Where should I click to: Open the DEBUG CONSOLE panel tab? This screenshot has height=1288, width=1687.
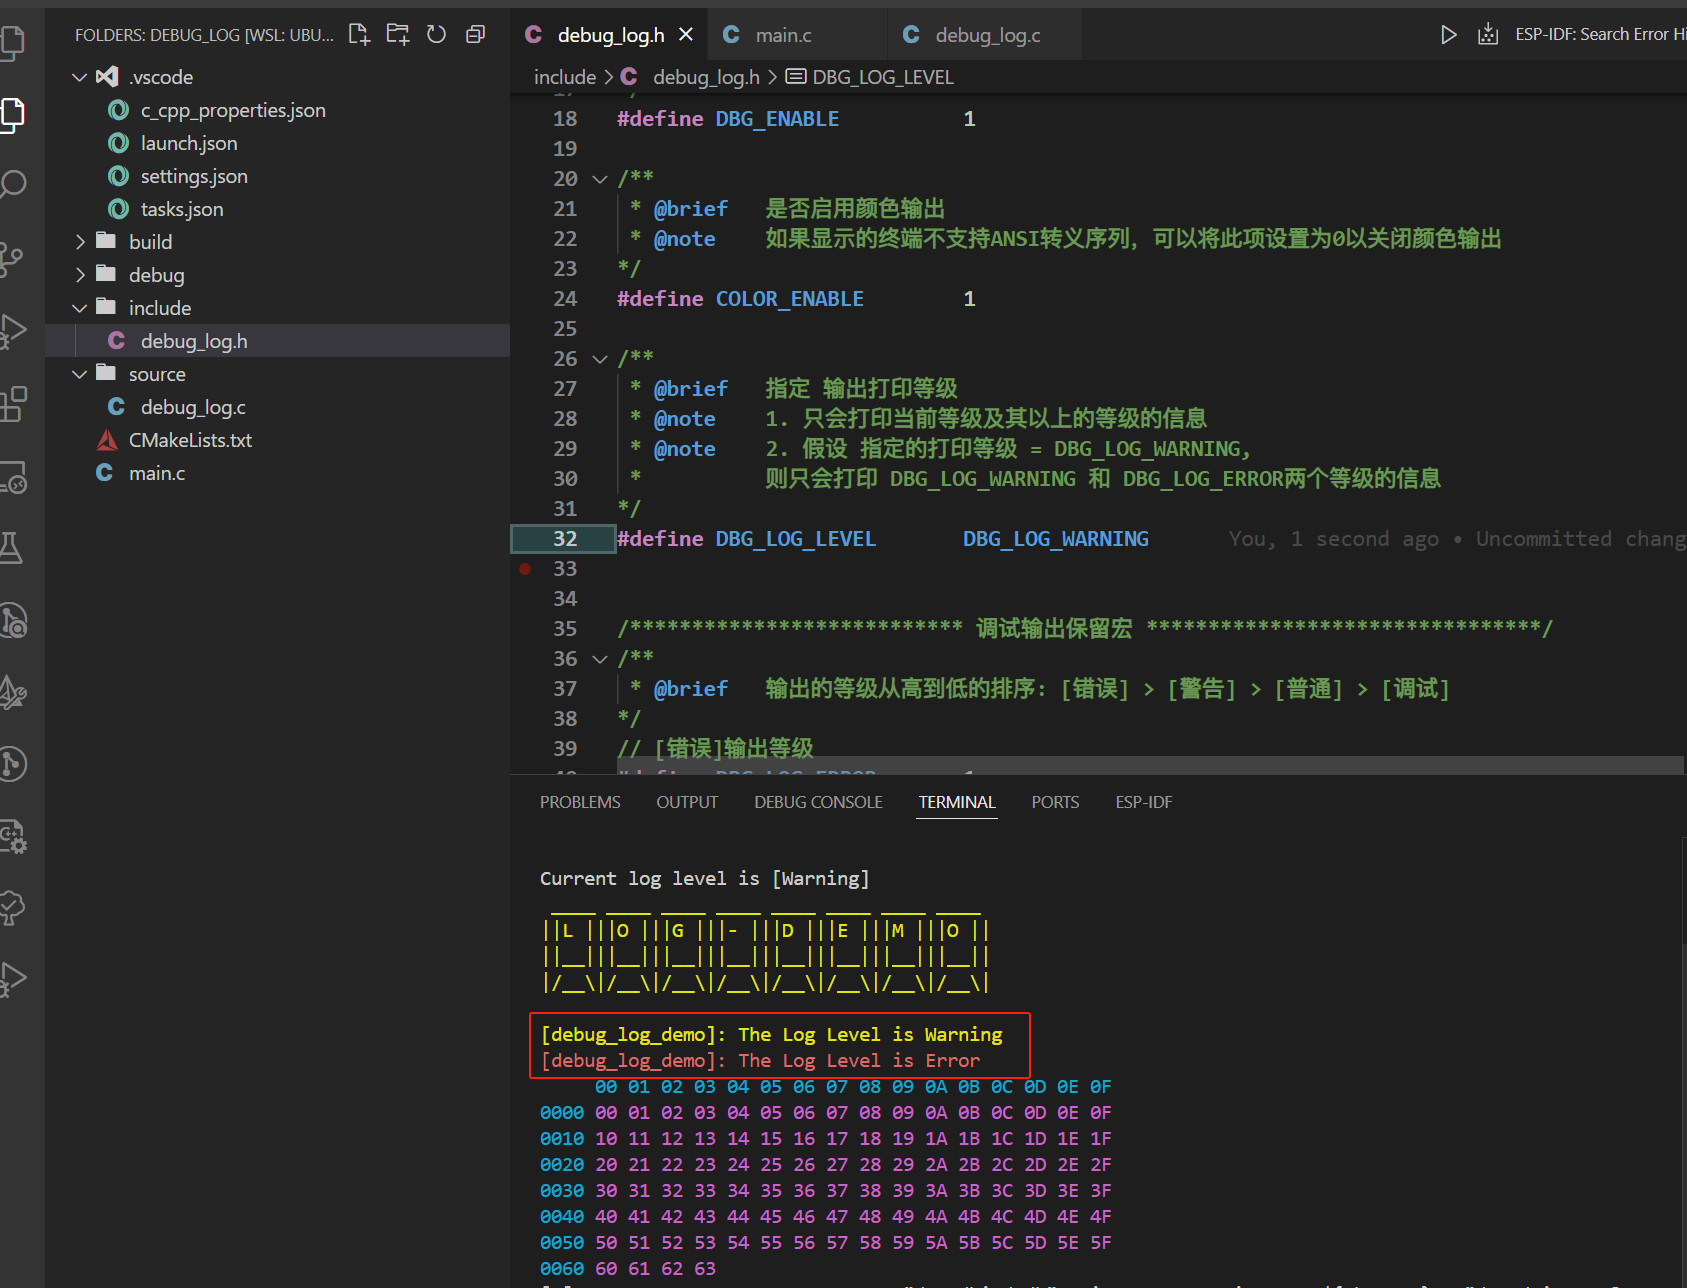pyautogui.click(x=818, y=802)
